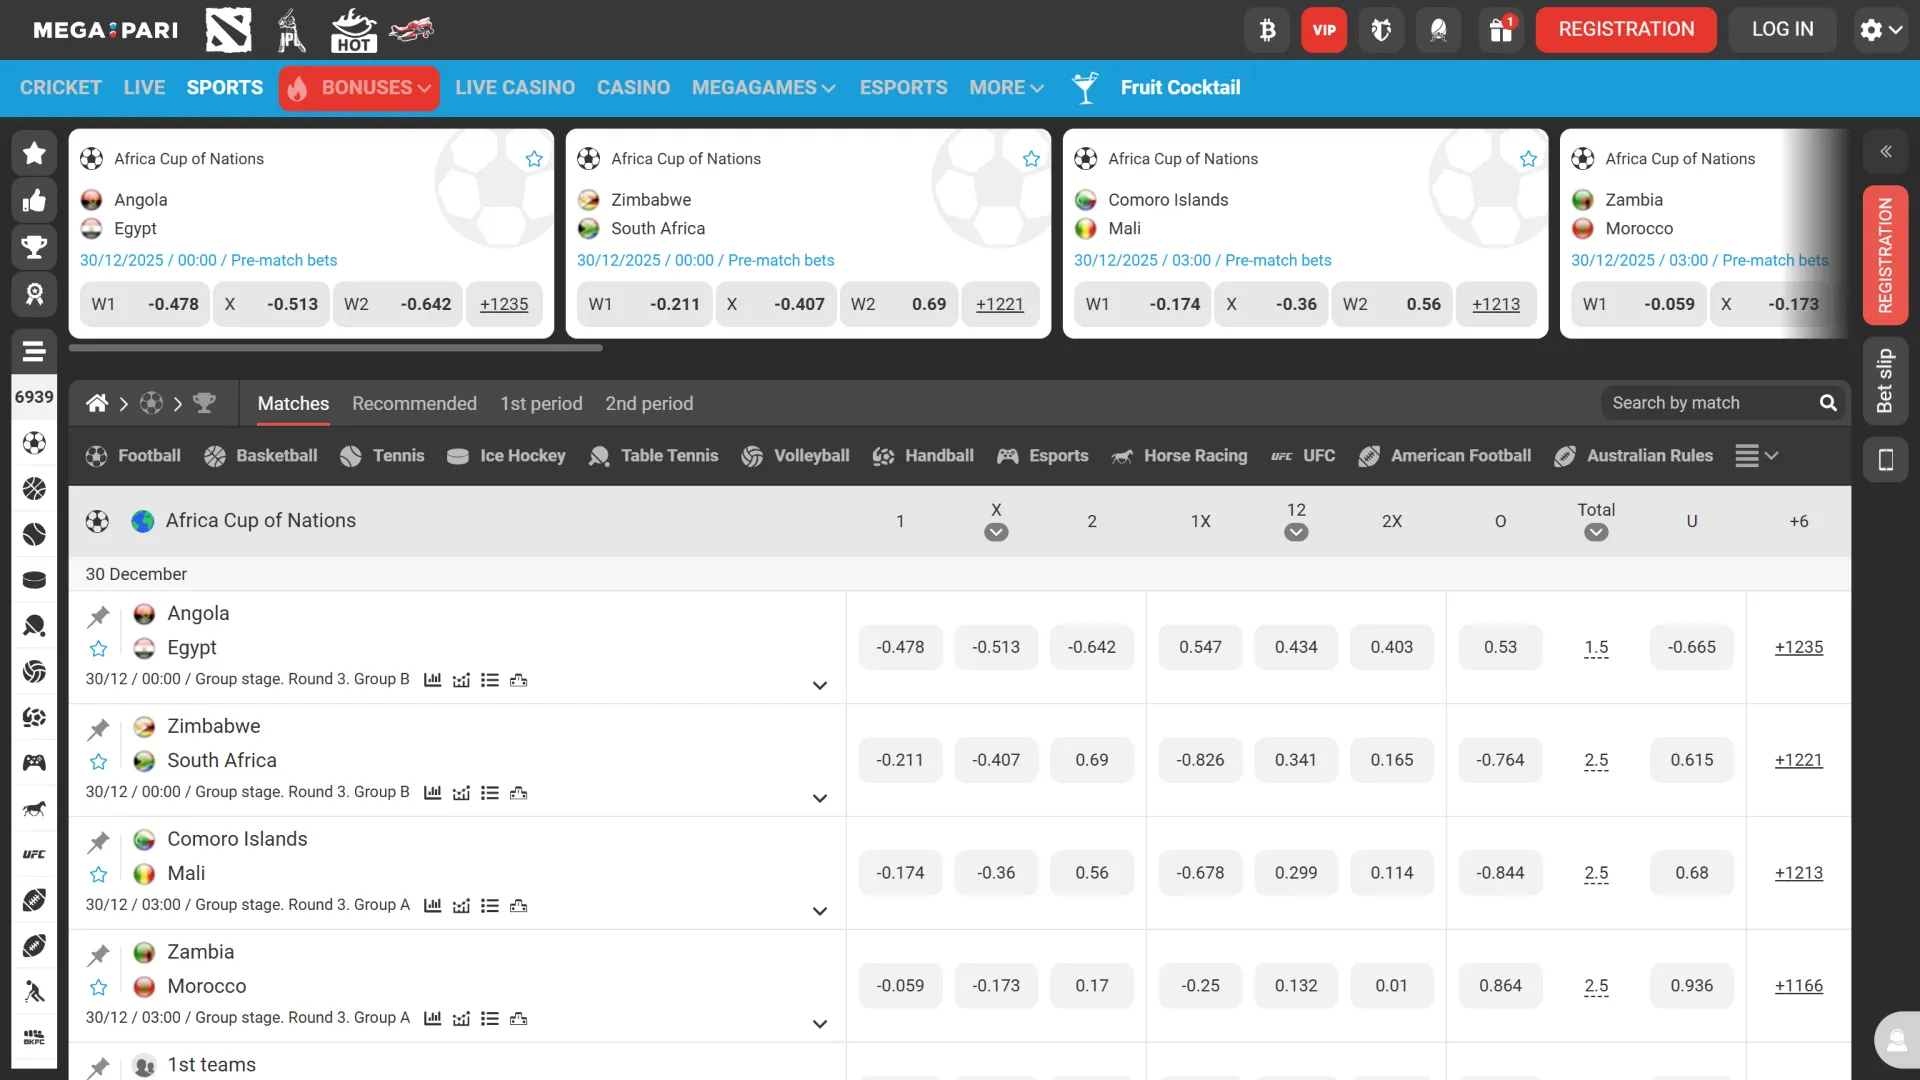Expand additional markets for Angola vs Egypt row

[x=820, y=685]
